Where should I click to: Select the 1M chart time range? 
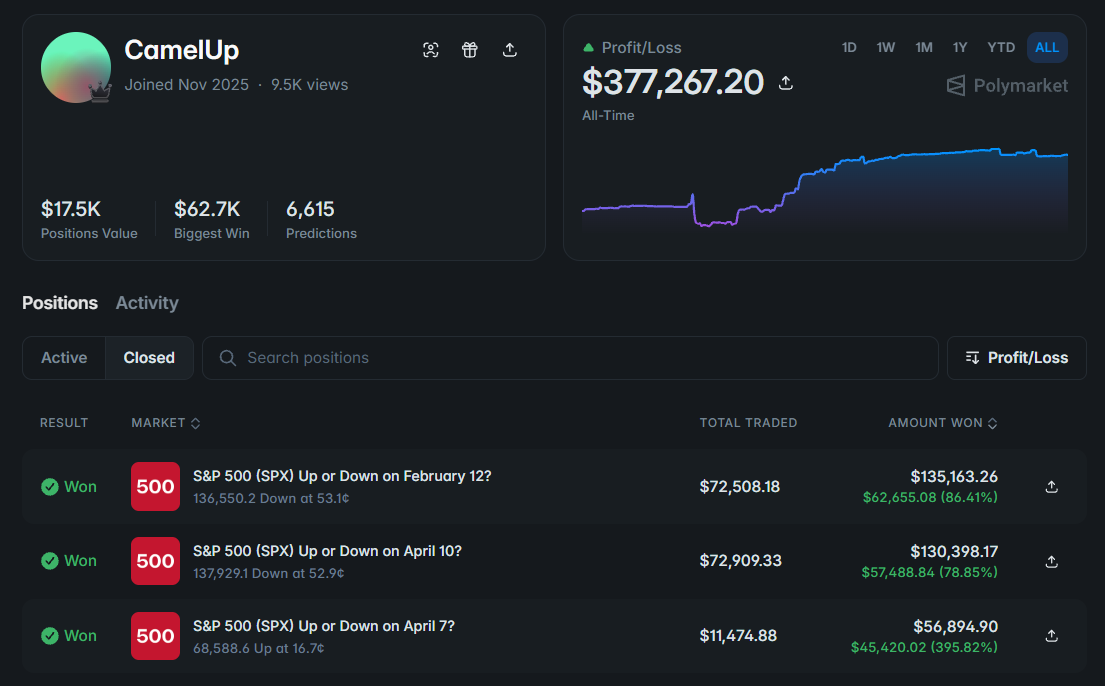point(924,48)
